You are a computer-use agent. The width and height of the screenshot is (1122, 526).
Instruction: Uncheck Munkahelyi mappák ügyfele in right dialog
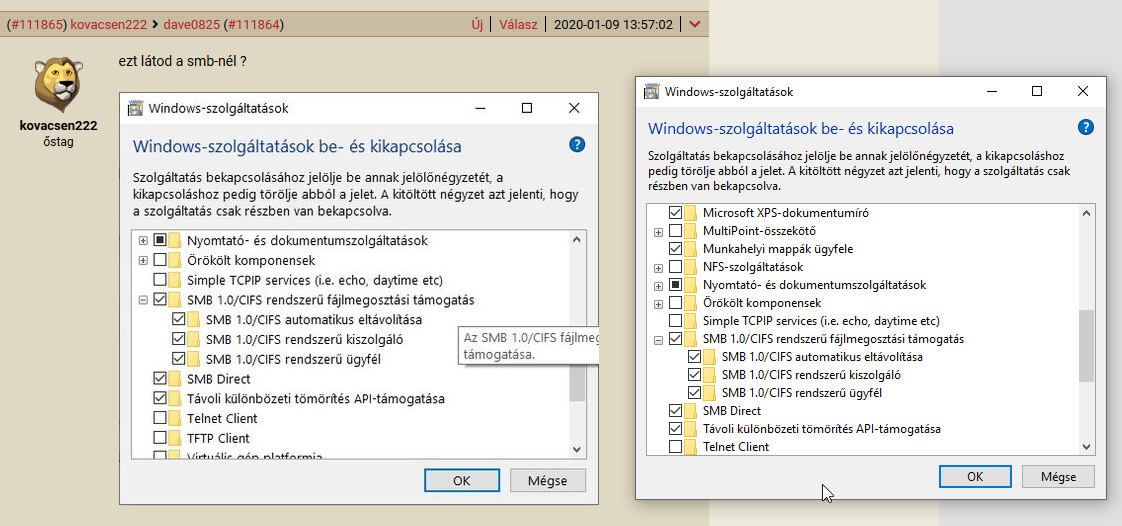(x=675, y=249)
